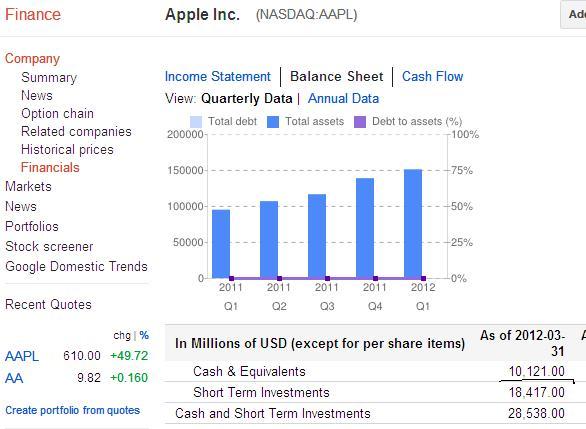Image resolution: width=586 pixels, height=429 pixels.
Task: Open the Income Statement tab
Action: 218,77
